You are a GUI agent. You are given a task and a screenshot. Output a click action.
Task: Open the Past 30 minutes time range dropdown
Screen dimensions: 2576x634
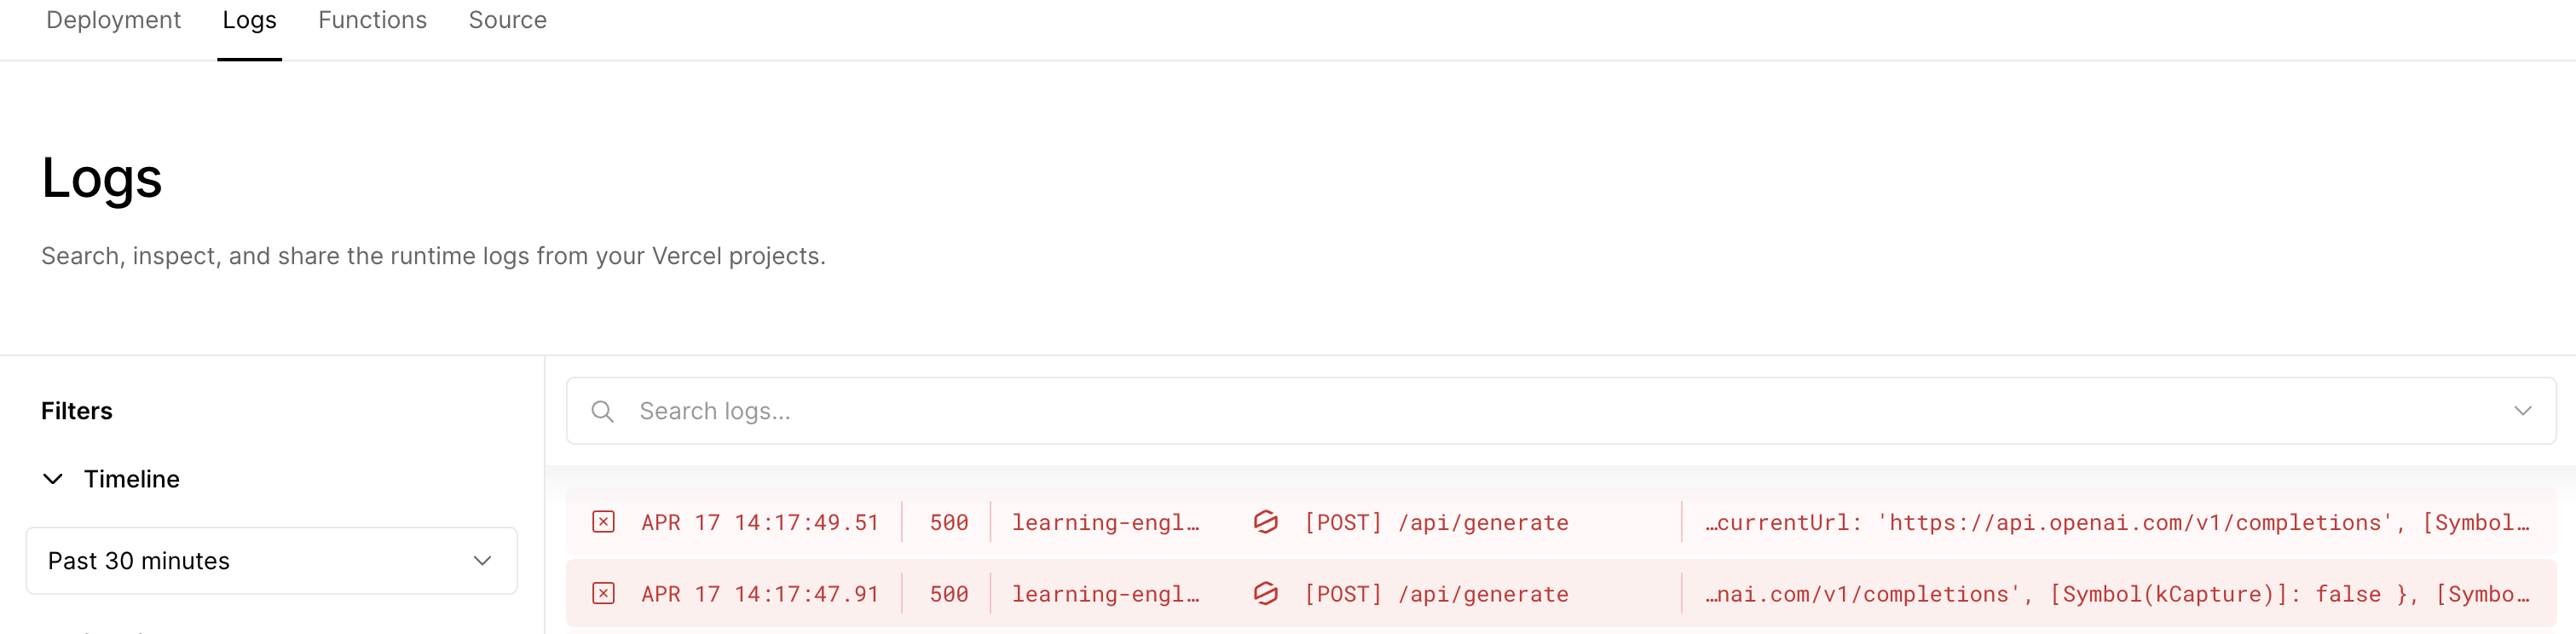[272, 561]
